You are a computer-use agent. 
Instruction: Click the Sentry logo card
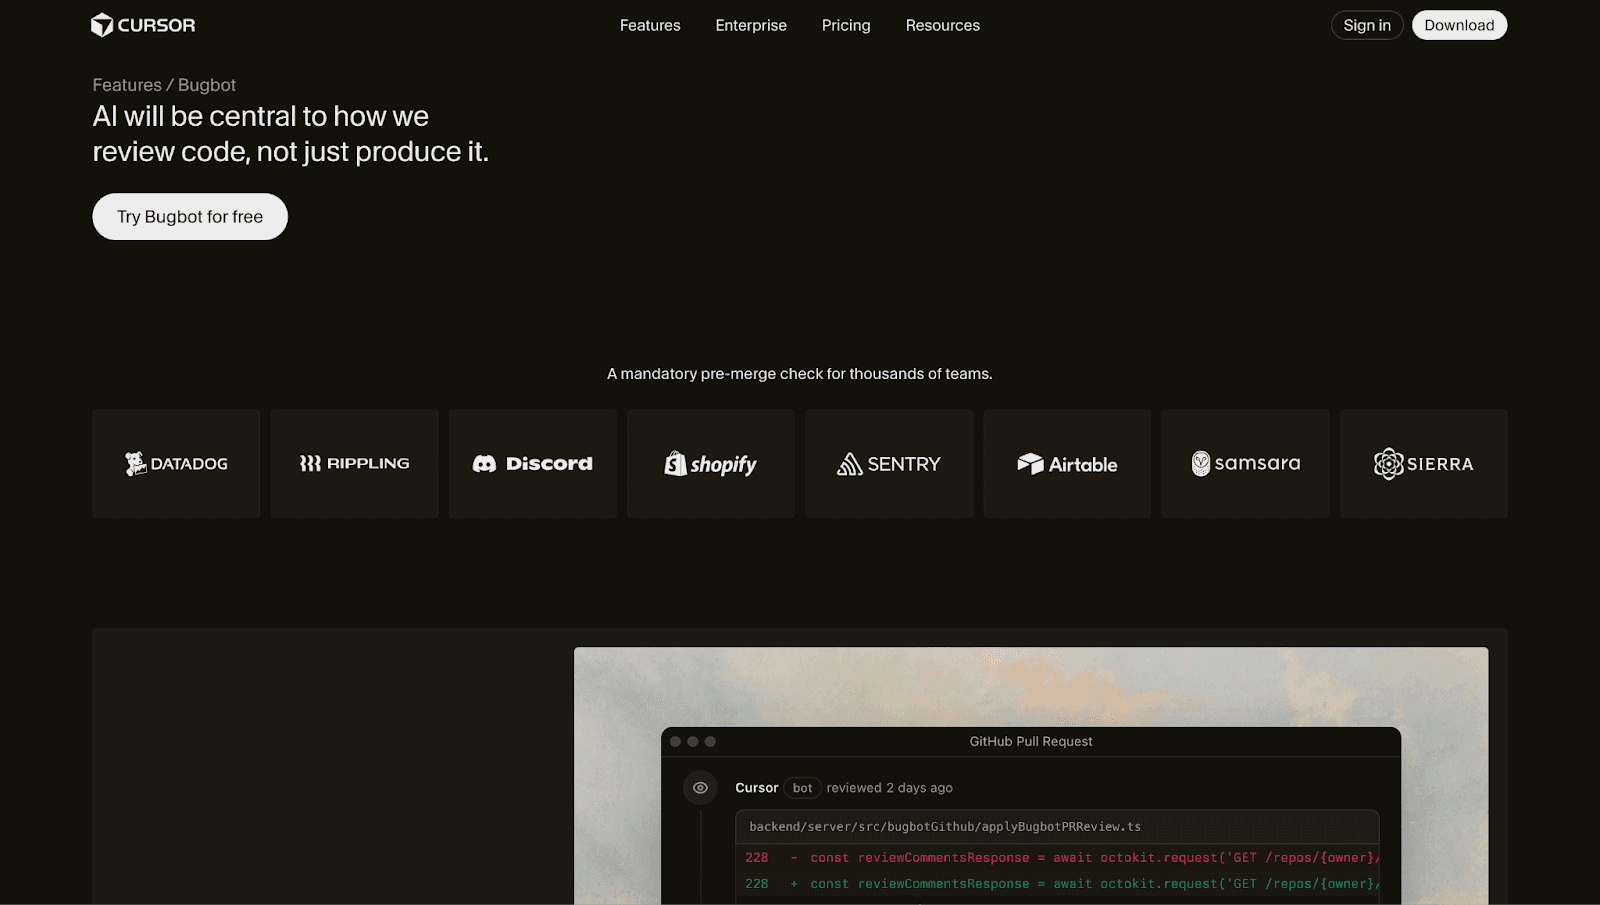889,463
